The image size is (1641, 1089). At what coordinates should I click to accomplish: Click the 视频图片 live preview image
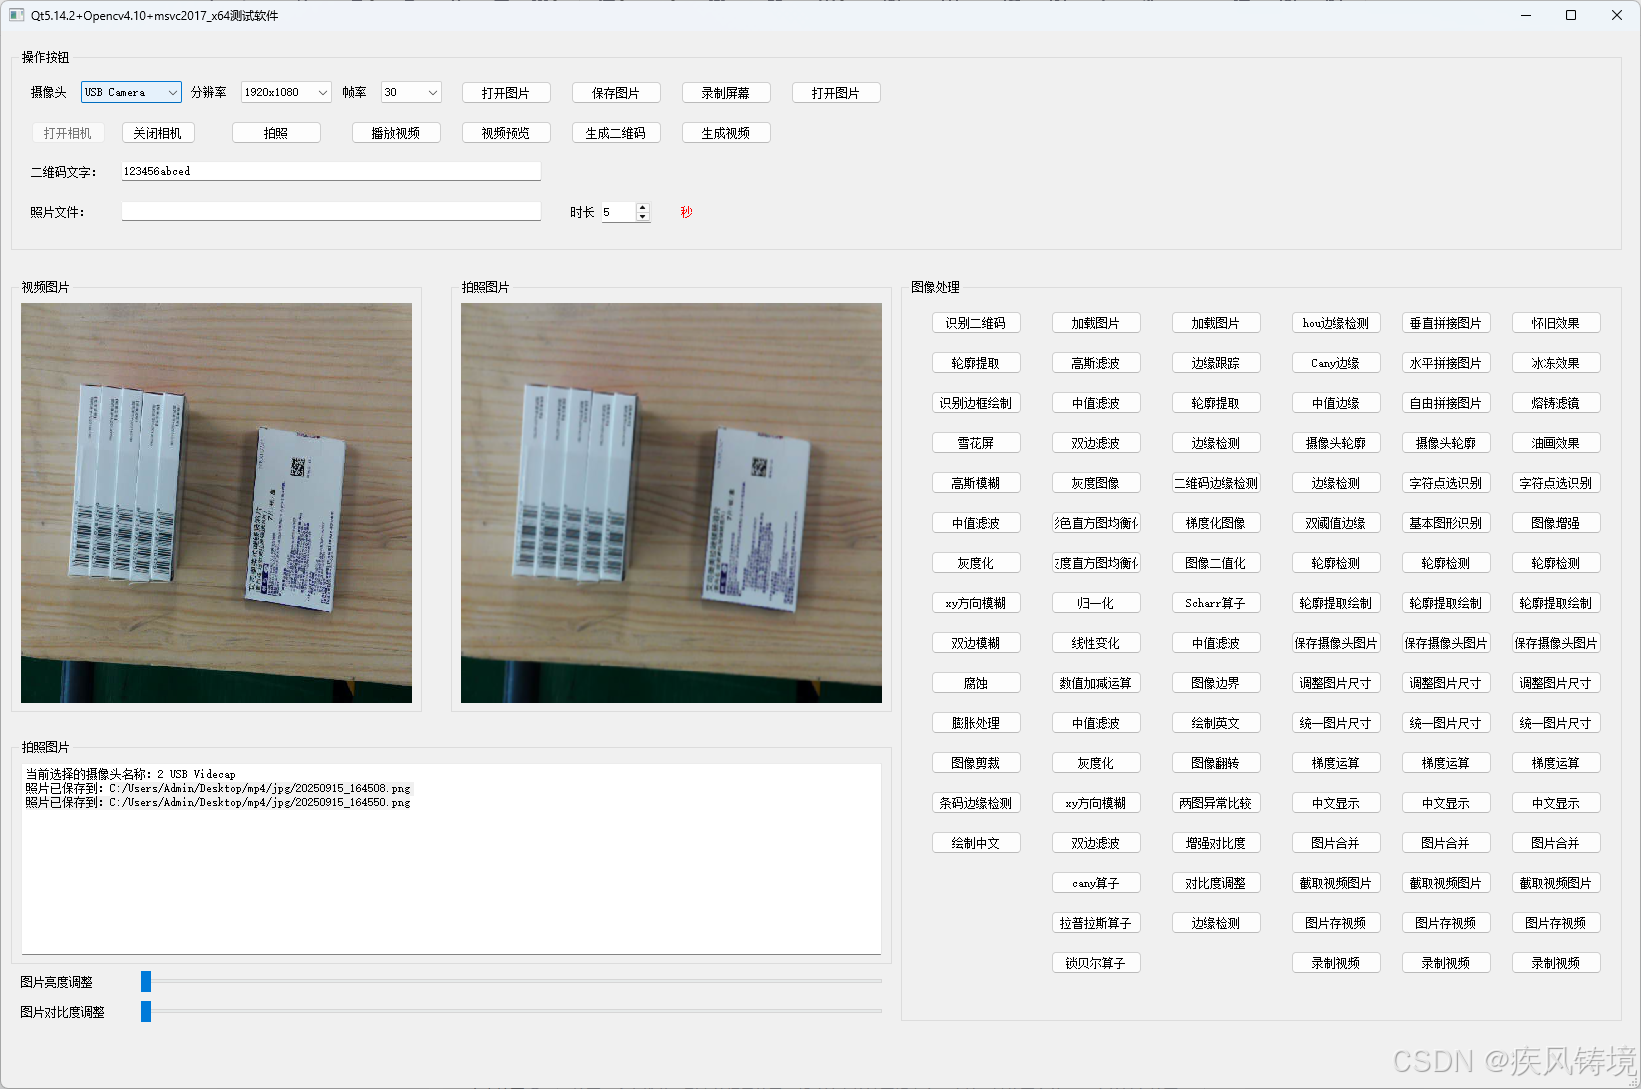click(216, 503)
